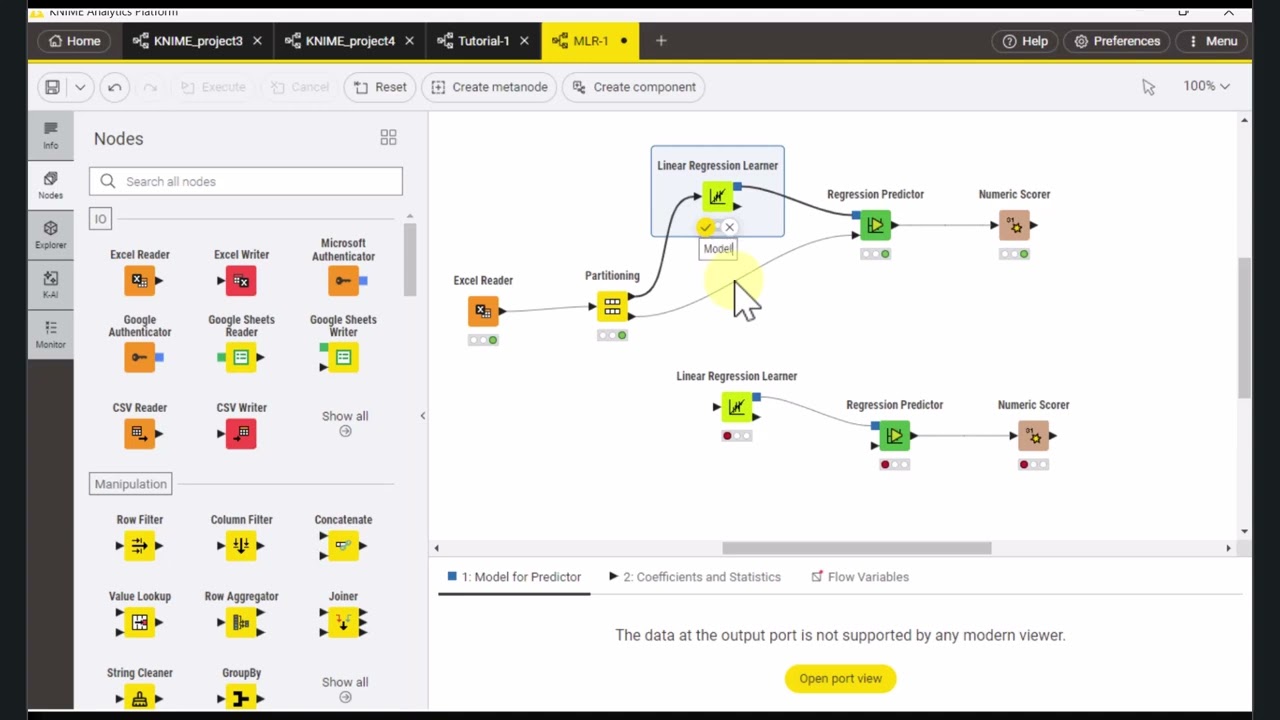Select the Partitioning node on canvas
Image resolution: width=1280 pixels, height=720 pixels.
coord(612,307)
